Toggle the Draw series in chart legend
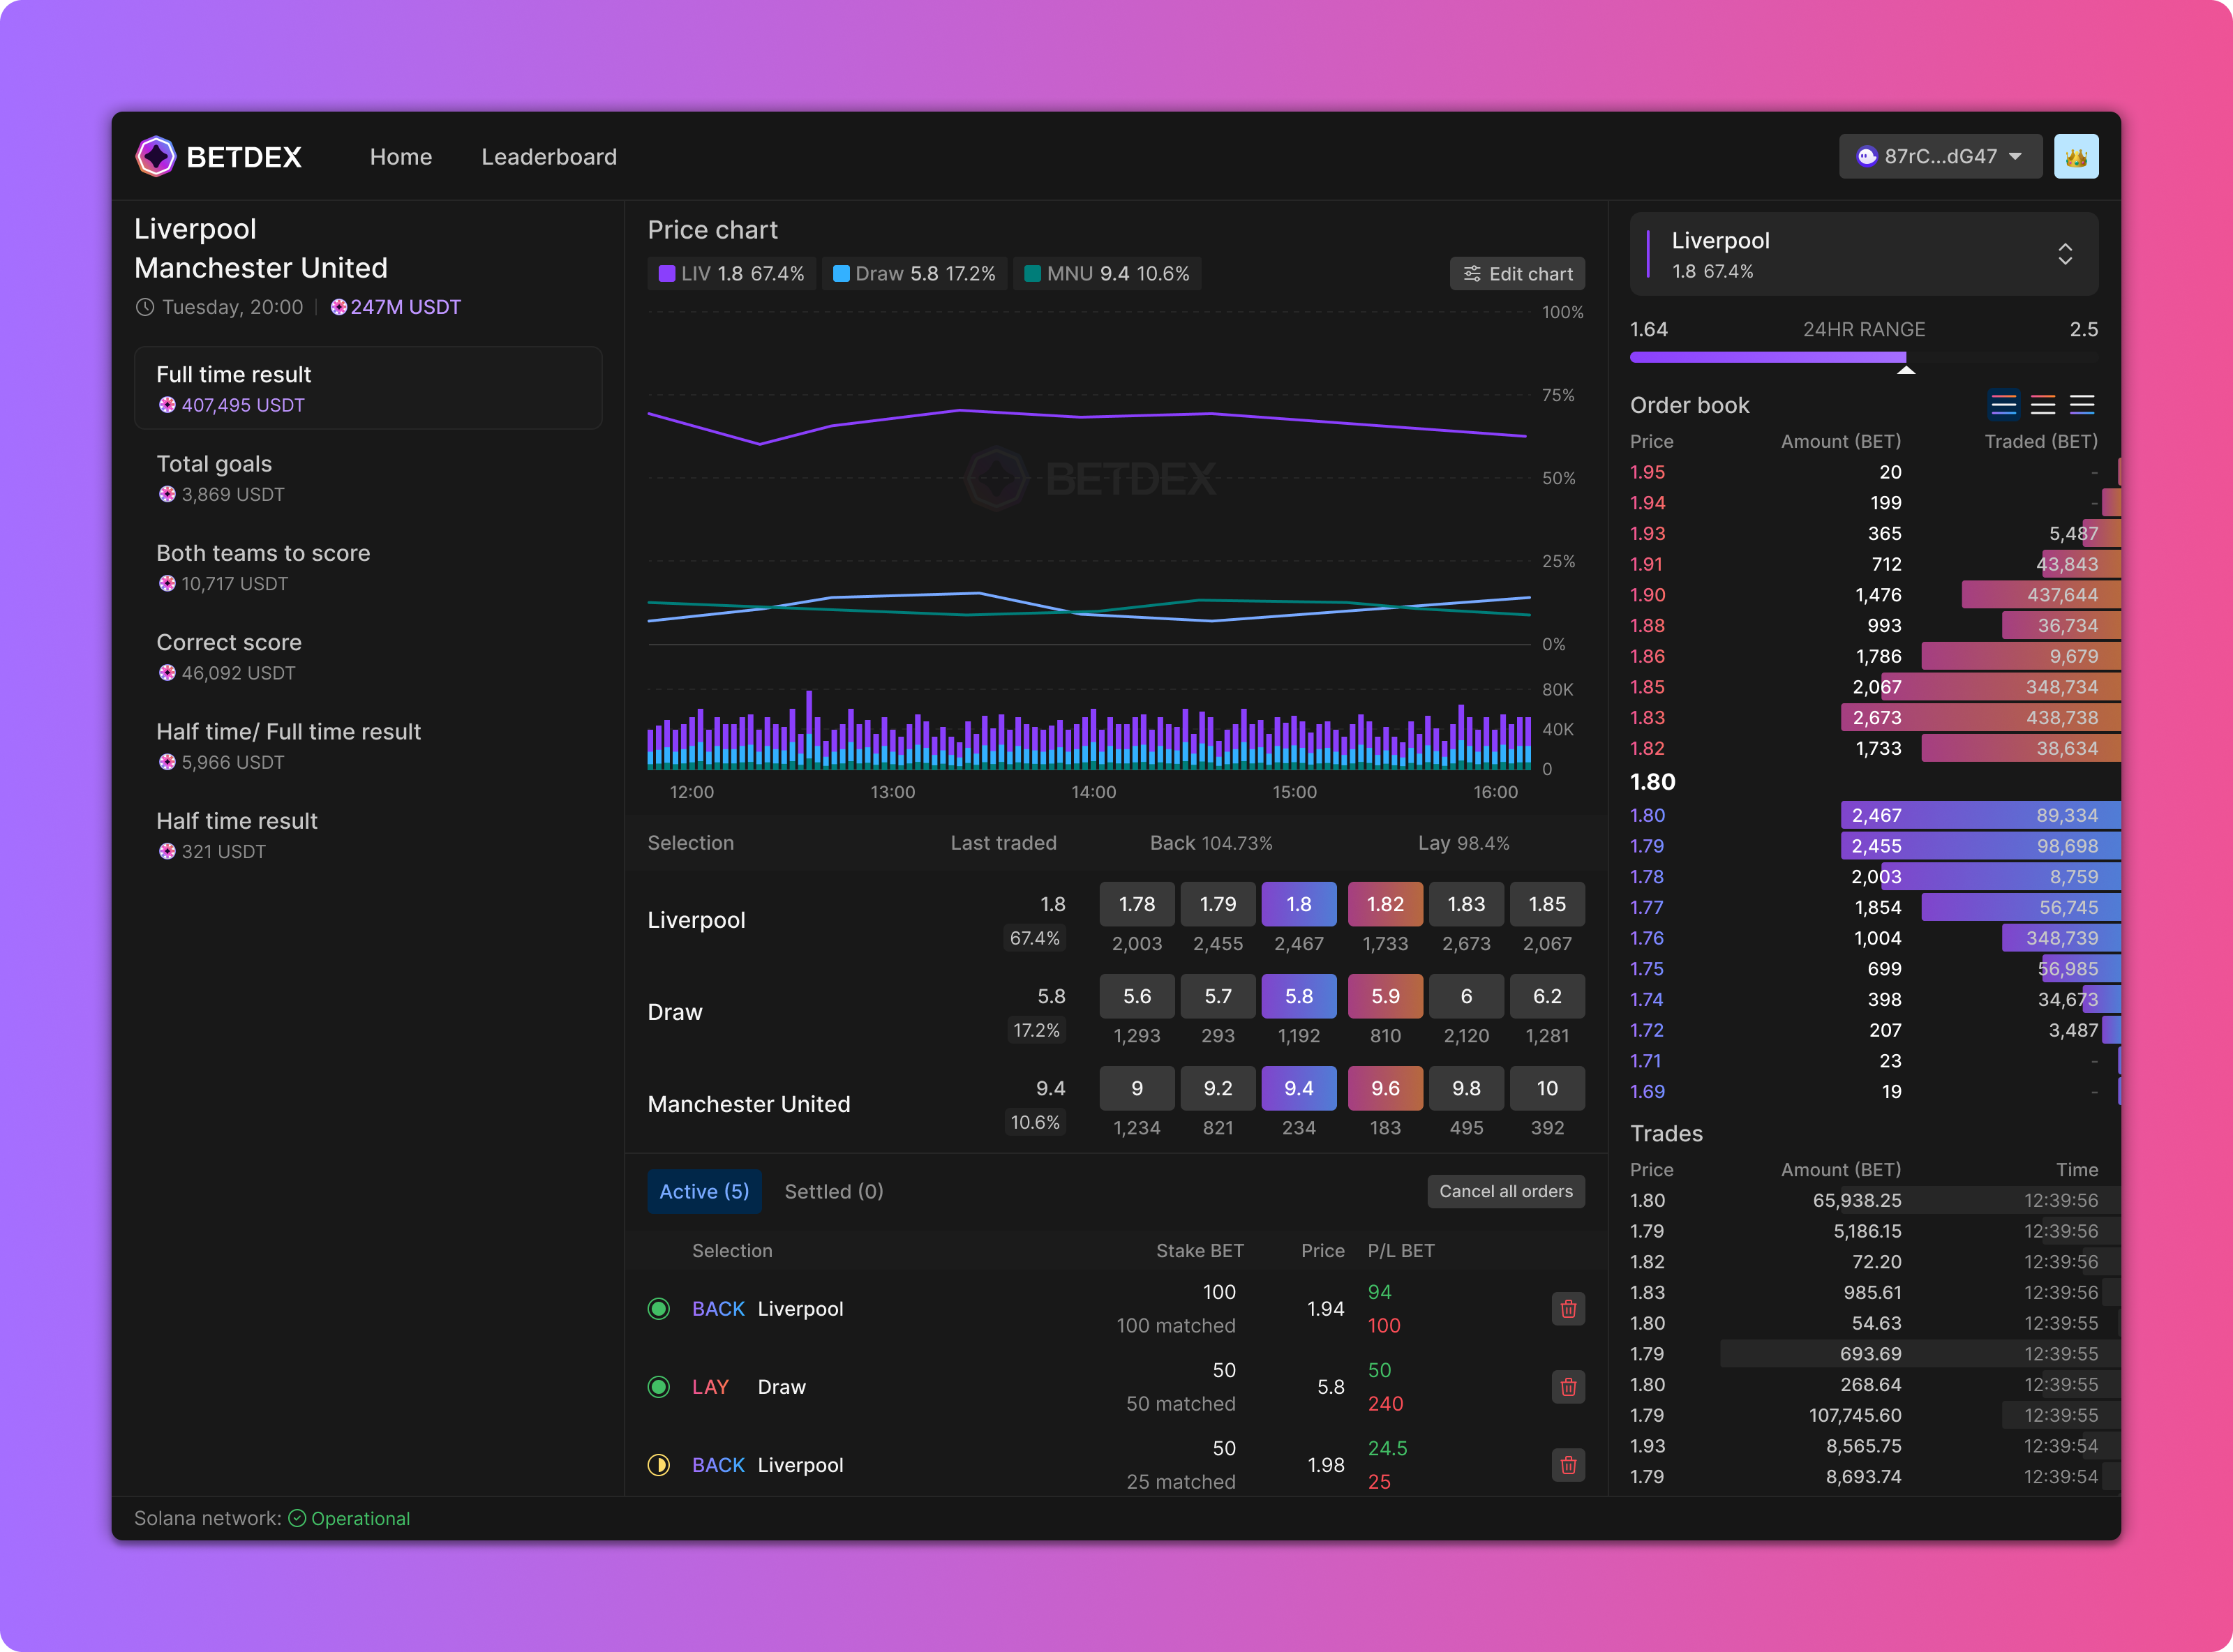This screenshot has width=2233, height=1652. point(914,274)
